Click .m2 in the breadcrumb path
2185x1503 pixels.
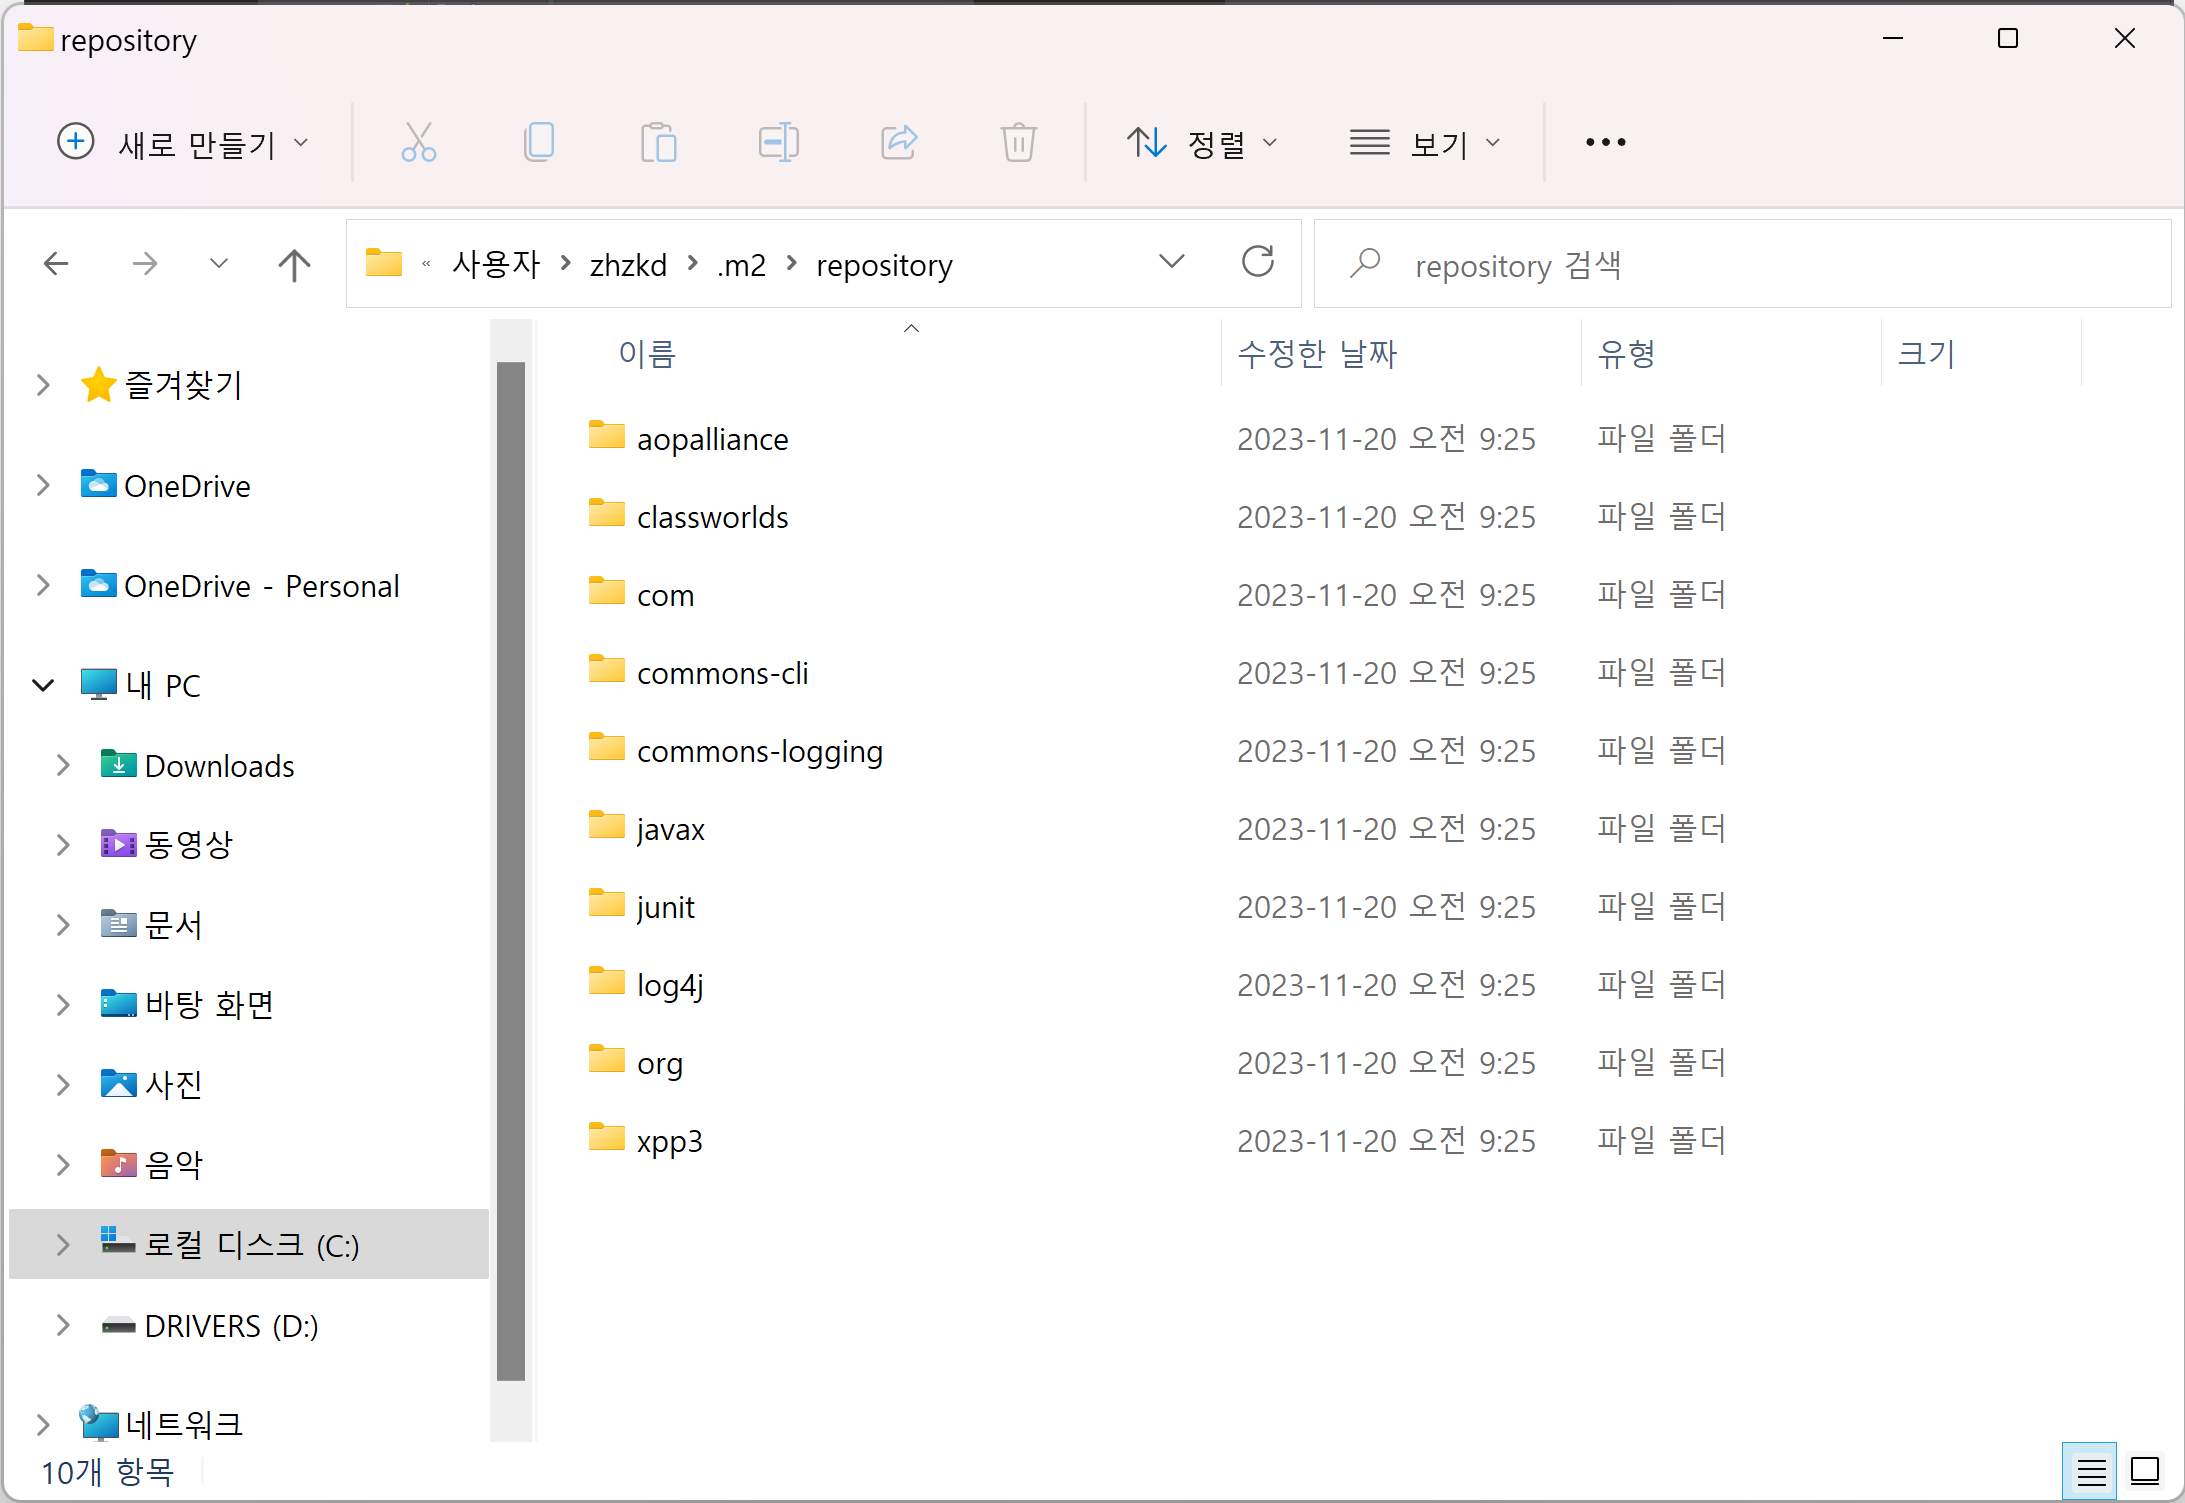pos(741,265)
